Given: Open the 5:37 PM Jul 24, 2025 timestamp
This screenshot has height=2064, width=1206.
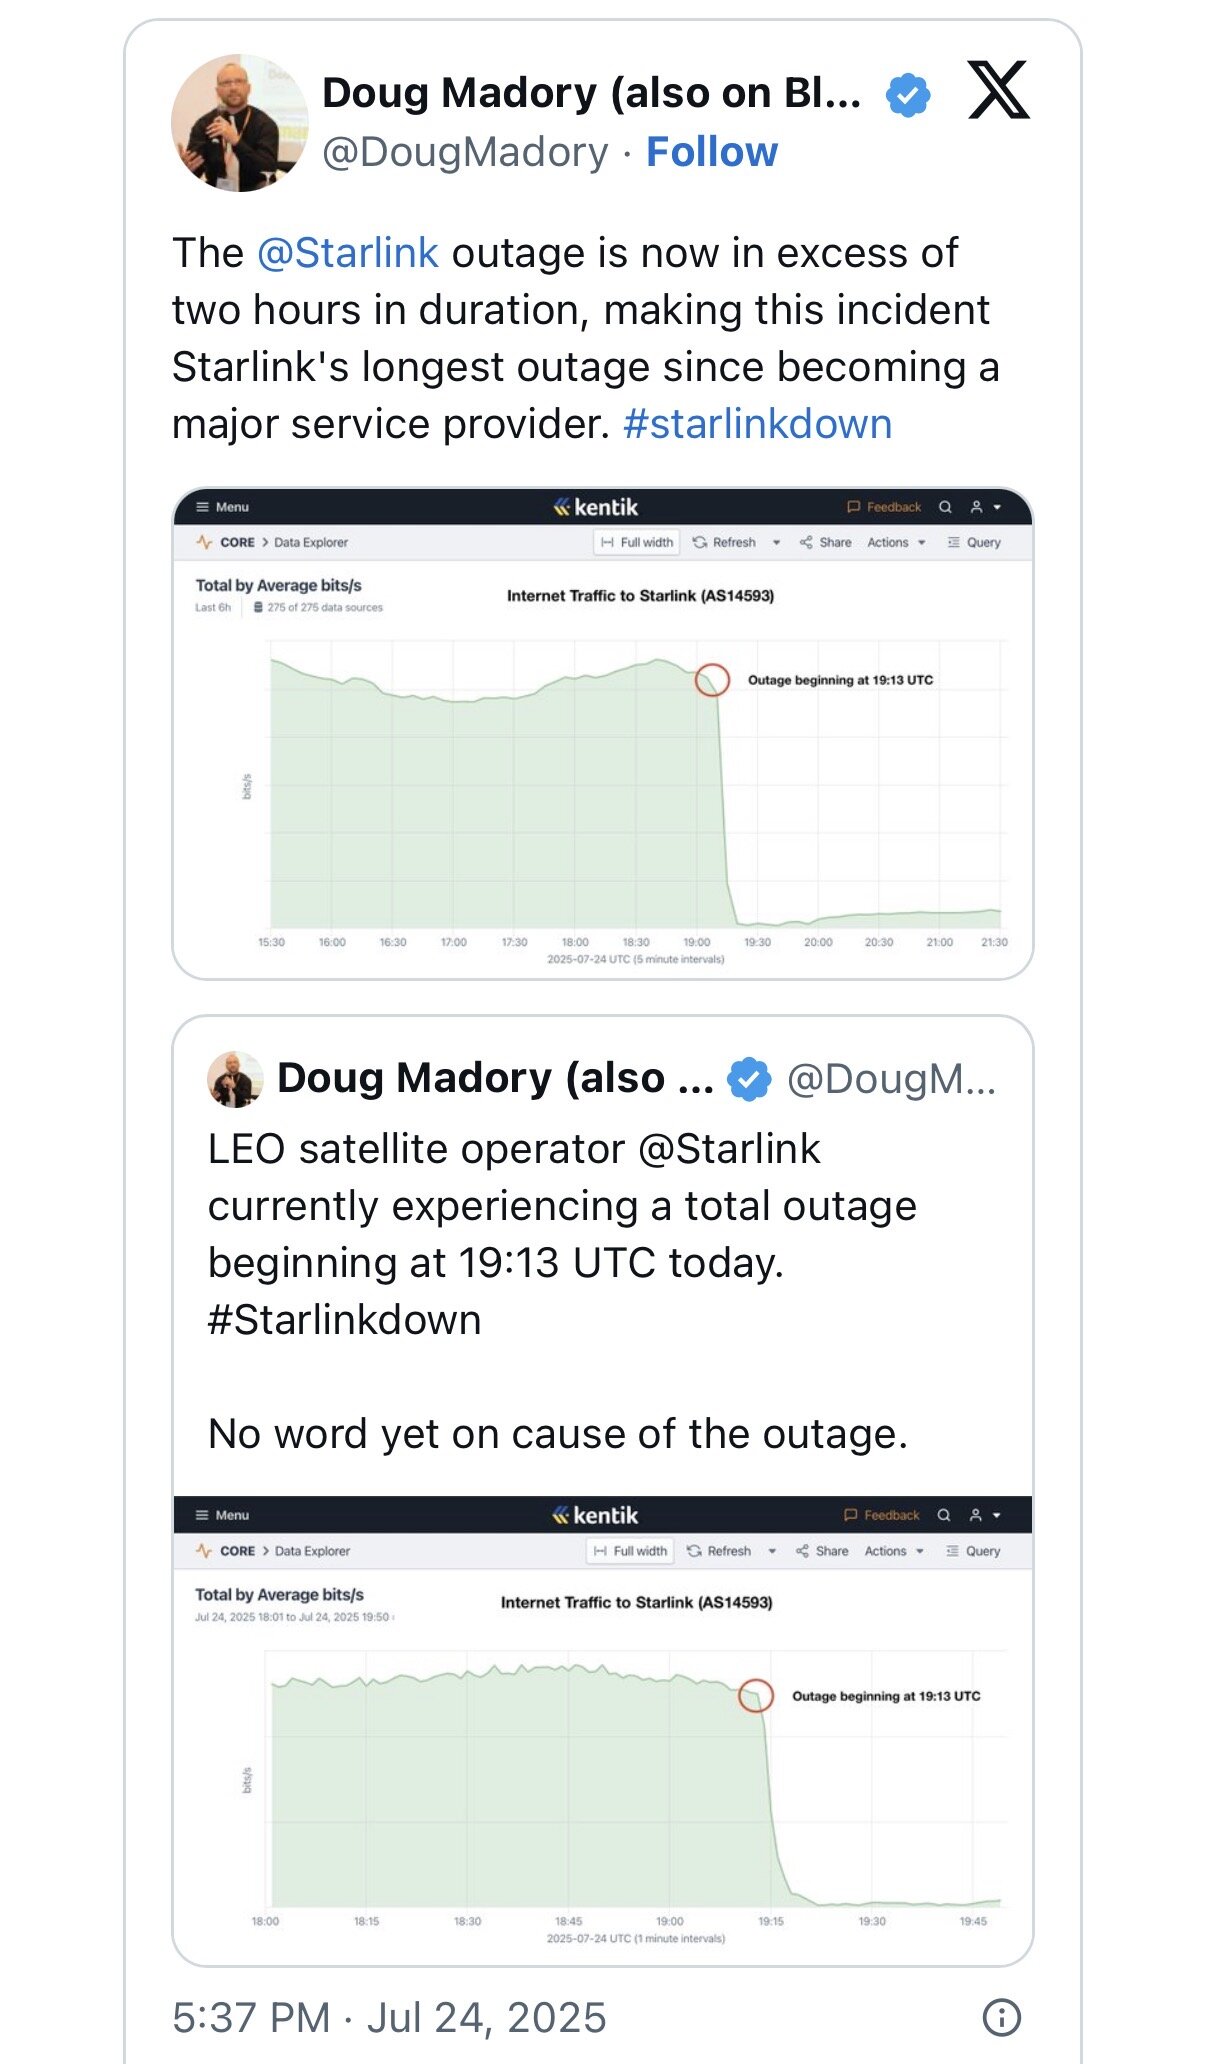Looking at the screenshot, I should coord(389,2017).
